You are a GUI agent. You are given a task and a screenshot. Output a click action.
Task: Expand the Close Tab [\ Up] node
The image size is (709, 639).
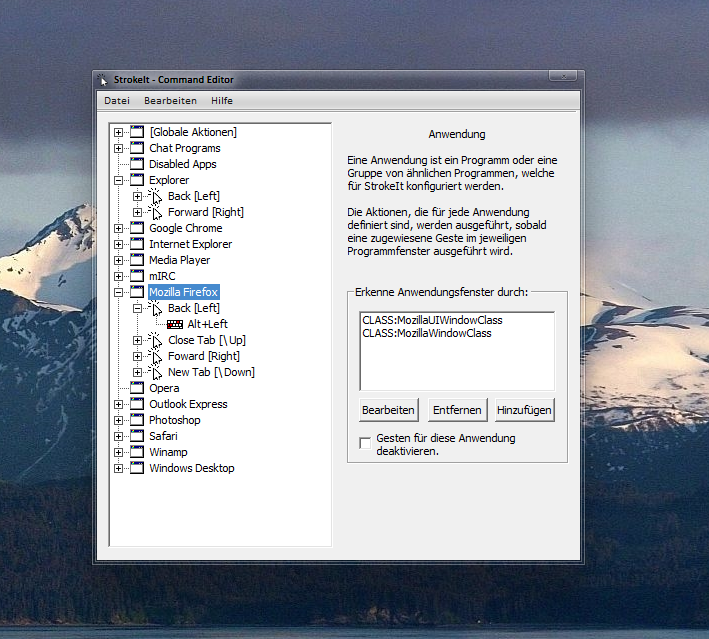[x=137, y=341]
